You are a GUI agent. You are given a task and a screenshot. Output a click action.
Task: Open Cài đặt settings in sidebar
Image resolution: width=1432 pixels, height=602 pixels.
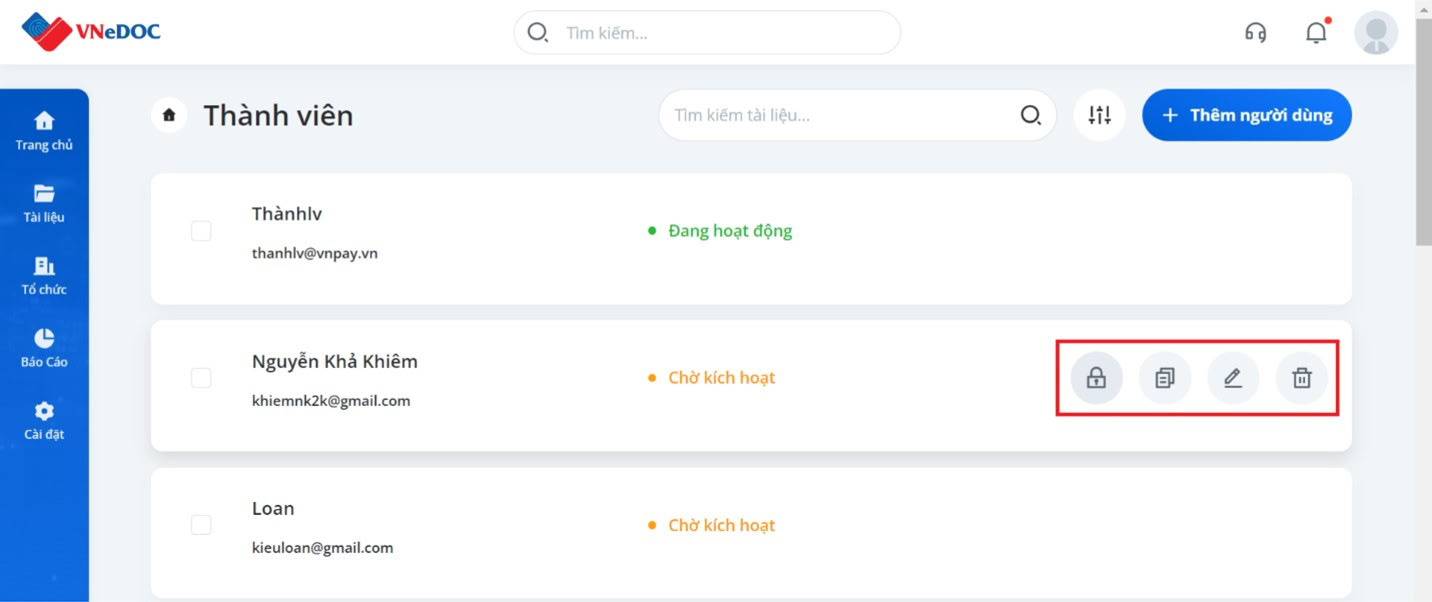coord(44,421)
